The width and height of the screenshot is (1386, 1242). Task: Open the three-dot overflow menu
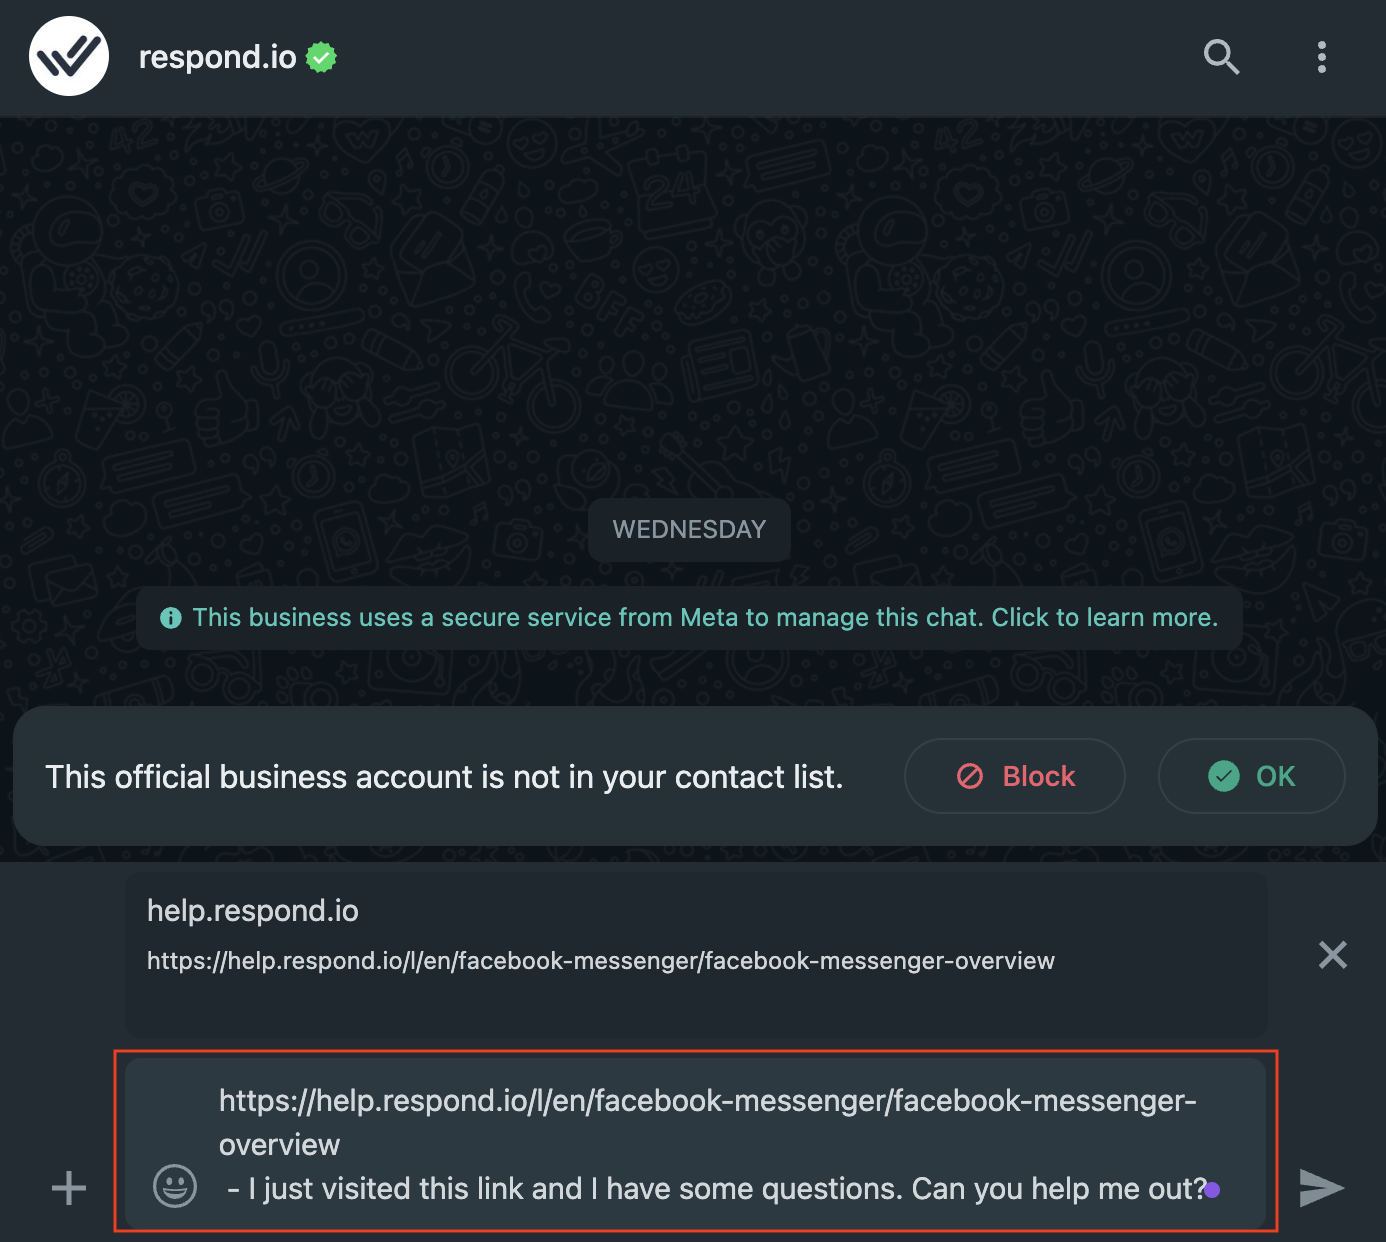pyautogui.click(x=1322, y=57)
